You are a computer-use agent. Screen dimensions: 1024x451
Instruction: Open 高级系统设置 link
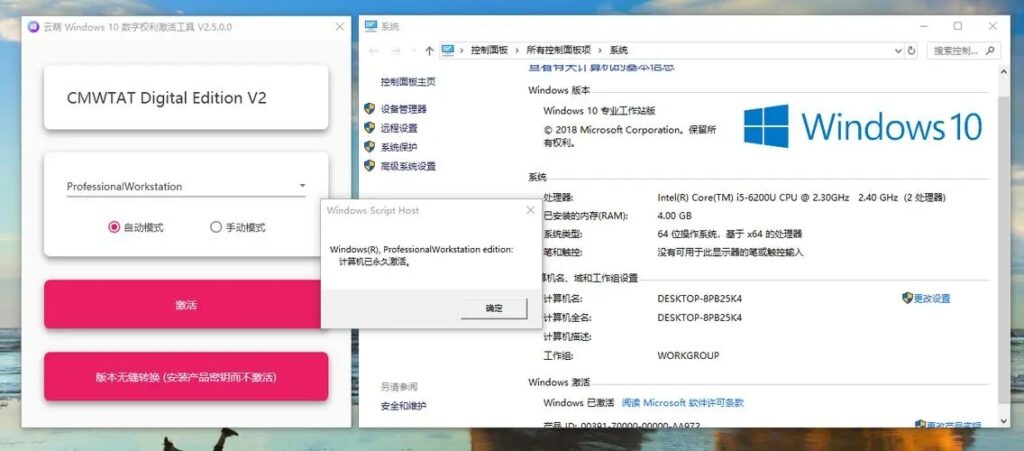(408, 166)
